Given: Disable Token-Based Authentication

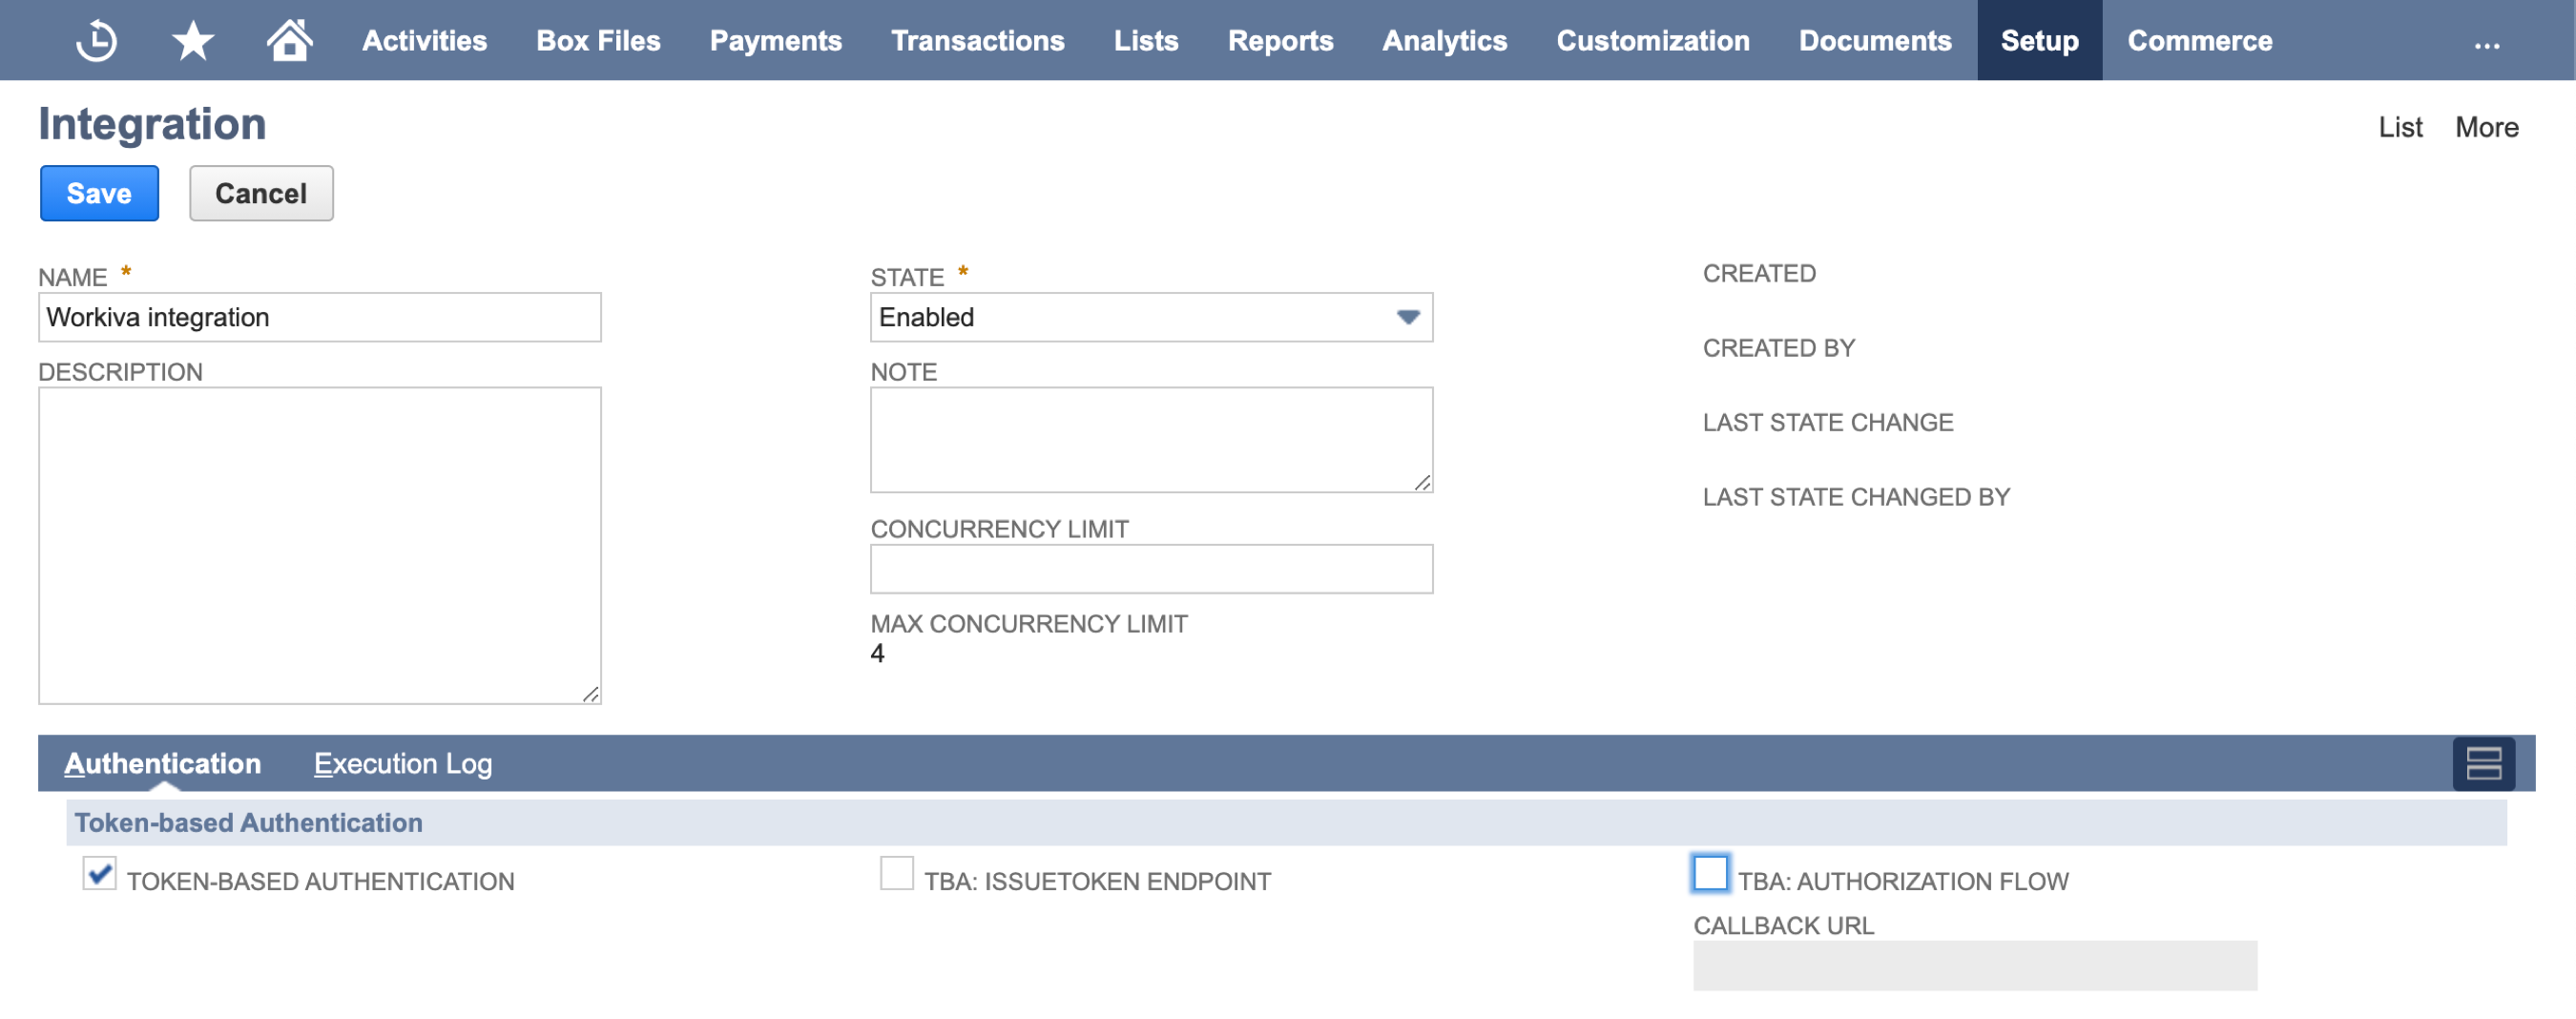Looking at the screenshot, I should click(99, 875).
